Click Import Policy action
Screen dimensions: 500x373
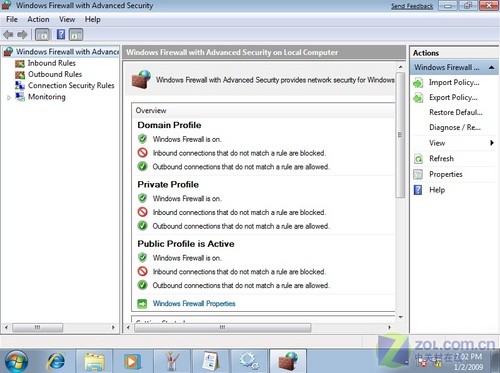click(454, 82)
